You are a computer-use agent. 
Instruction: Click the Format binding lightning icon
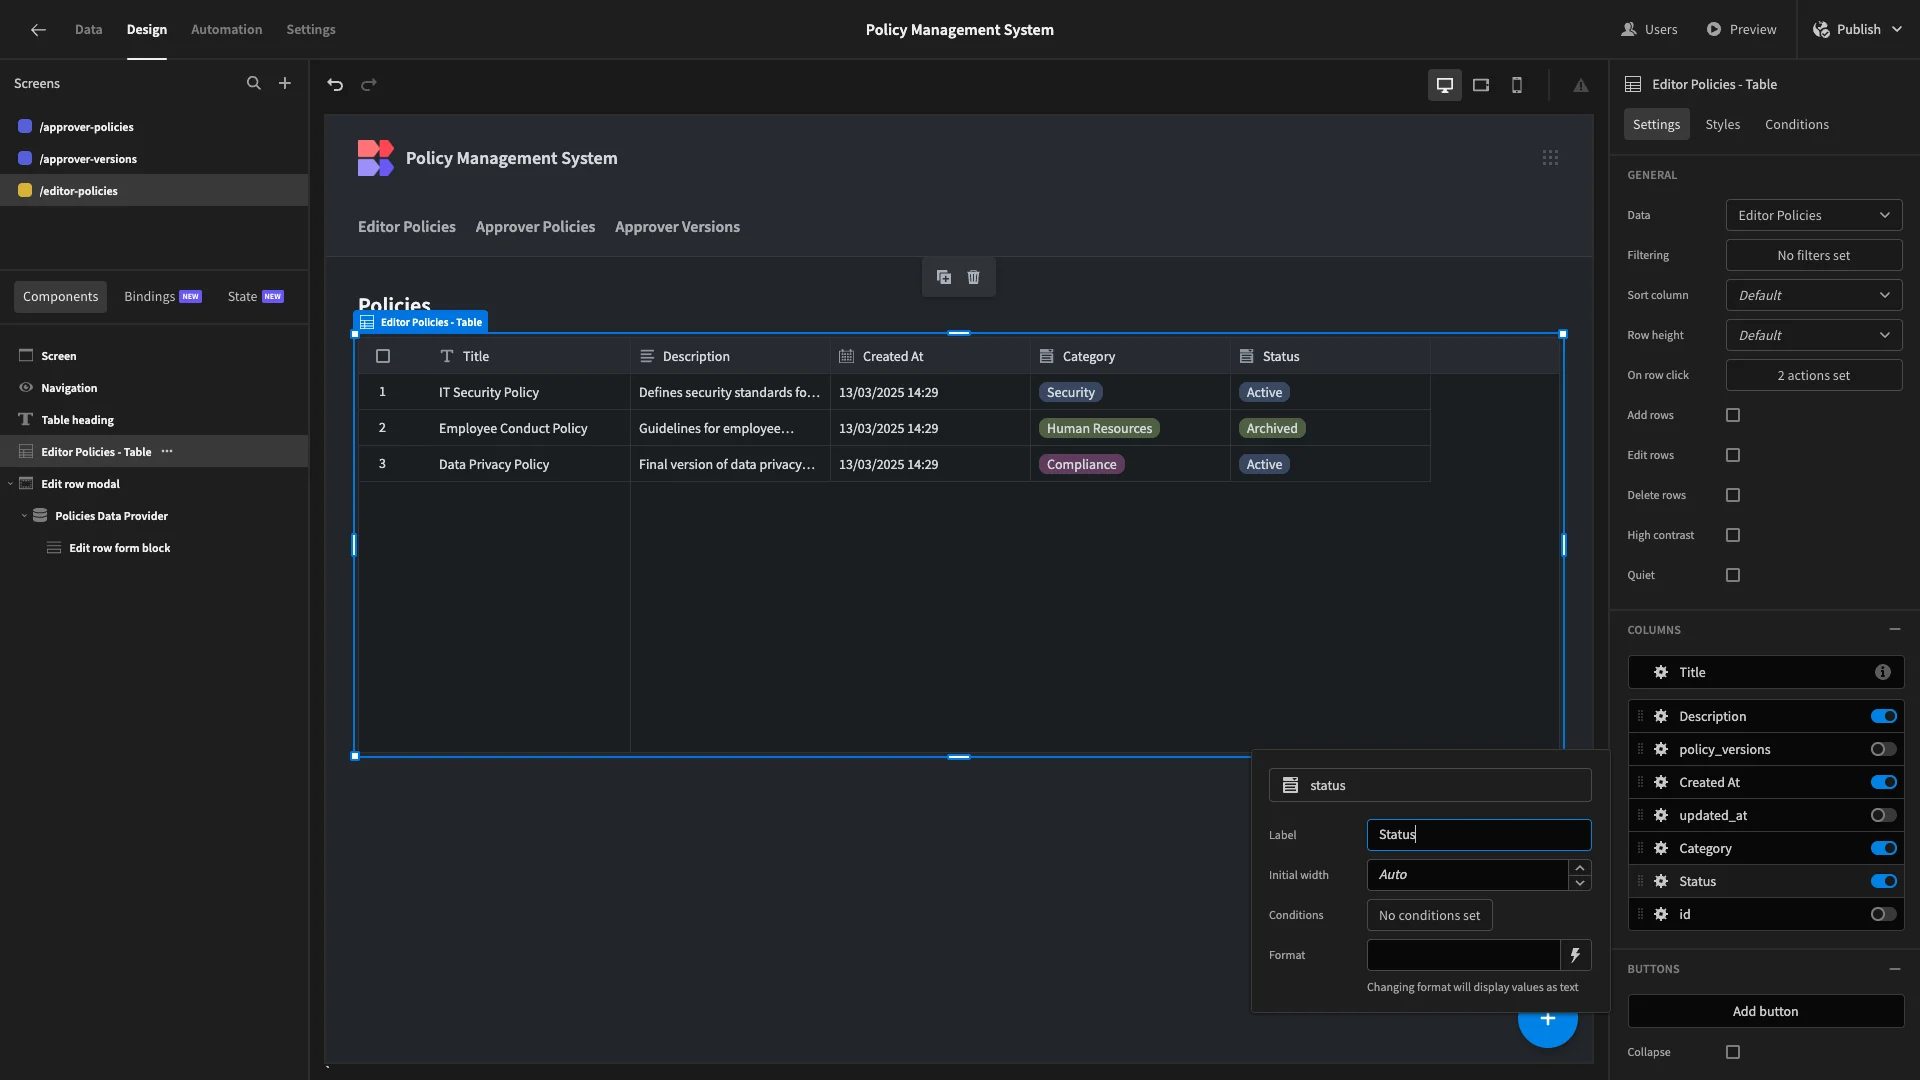coord(1576,955)
